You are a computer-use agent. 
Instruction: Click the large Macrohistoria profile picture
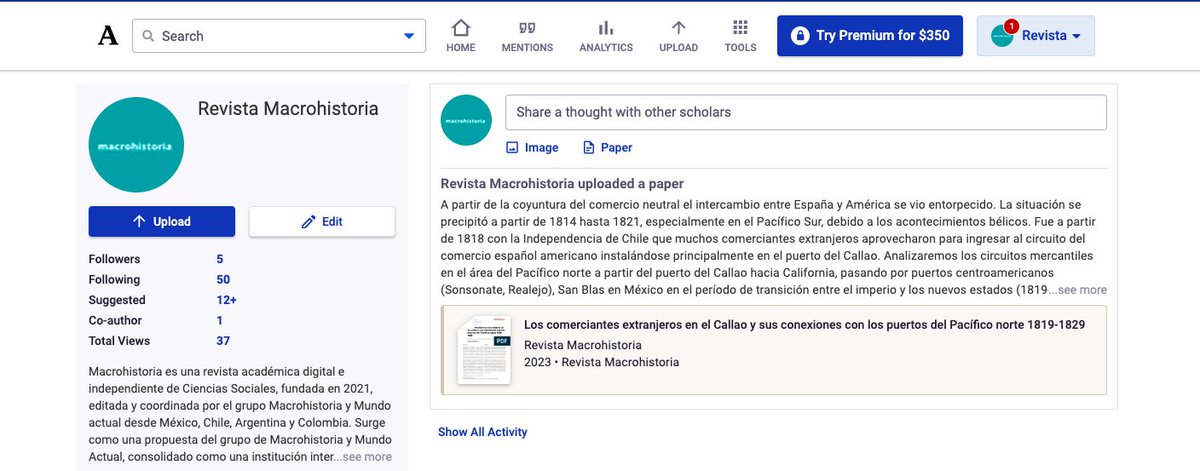[136, 145]
